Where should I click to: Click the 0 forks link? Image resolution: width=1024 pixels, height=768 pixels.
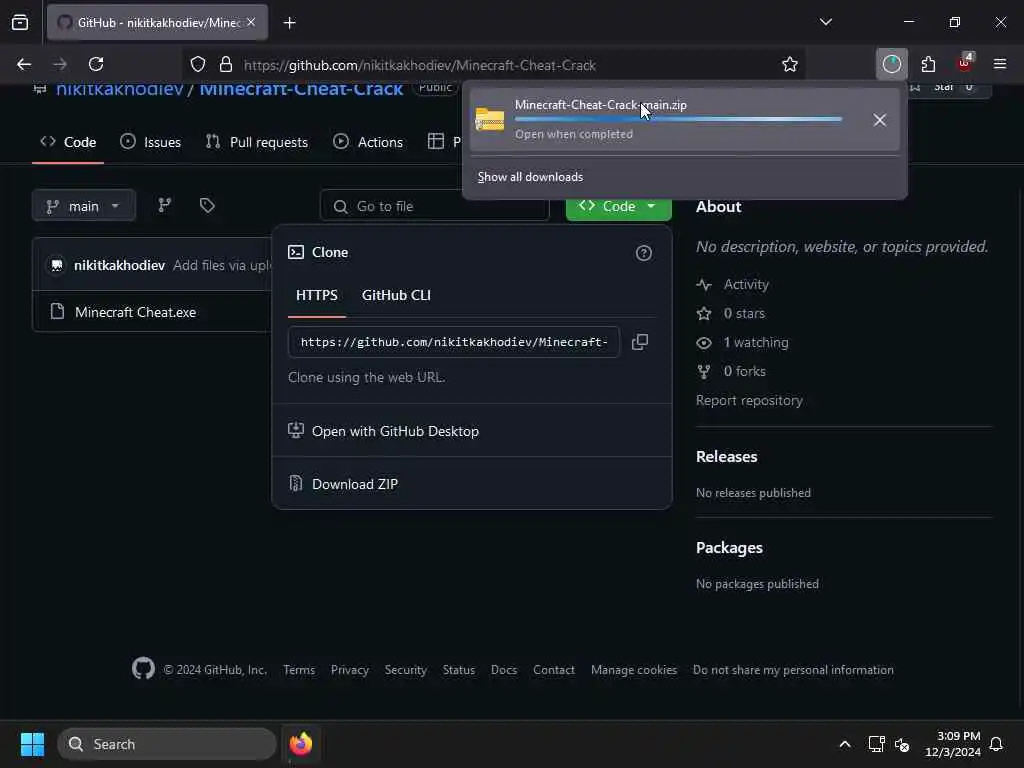pyautogui.click(x=744, y=371)
